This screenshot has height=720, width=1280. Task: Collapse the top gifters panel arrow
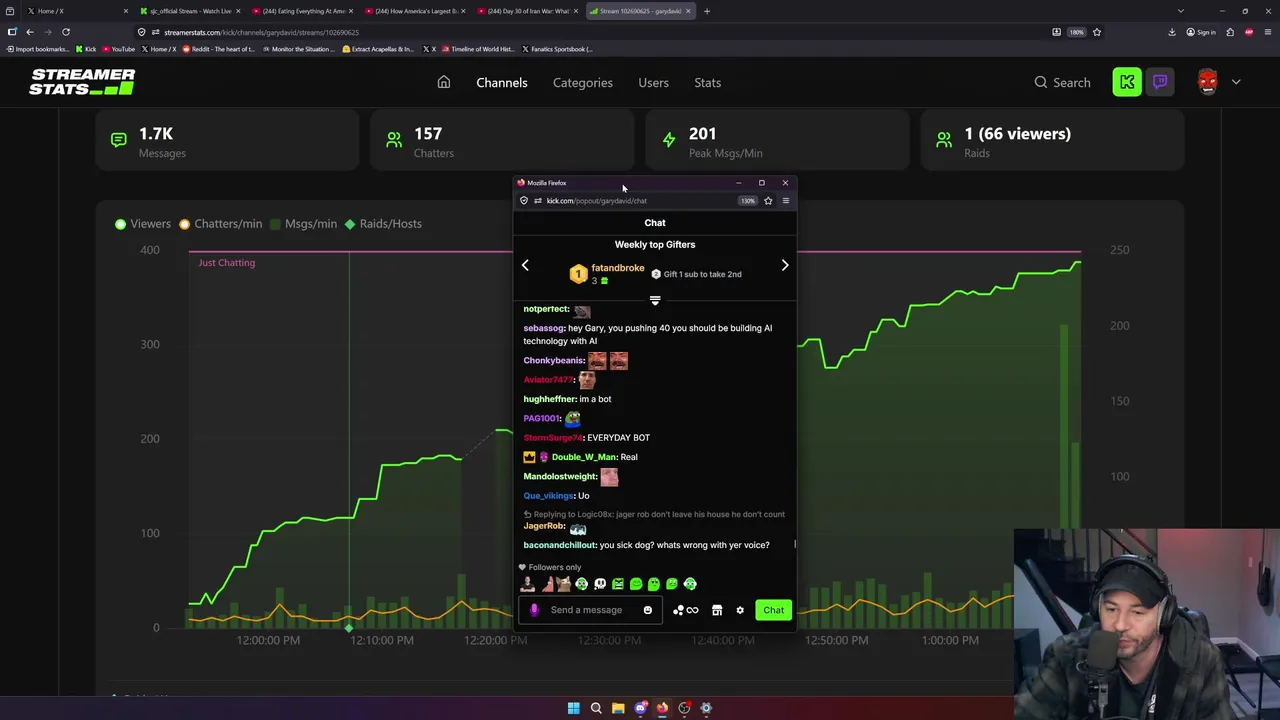click(x=655, y=300)
